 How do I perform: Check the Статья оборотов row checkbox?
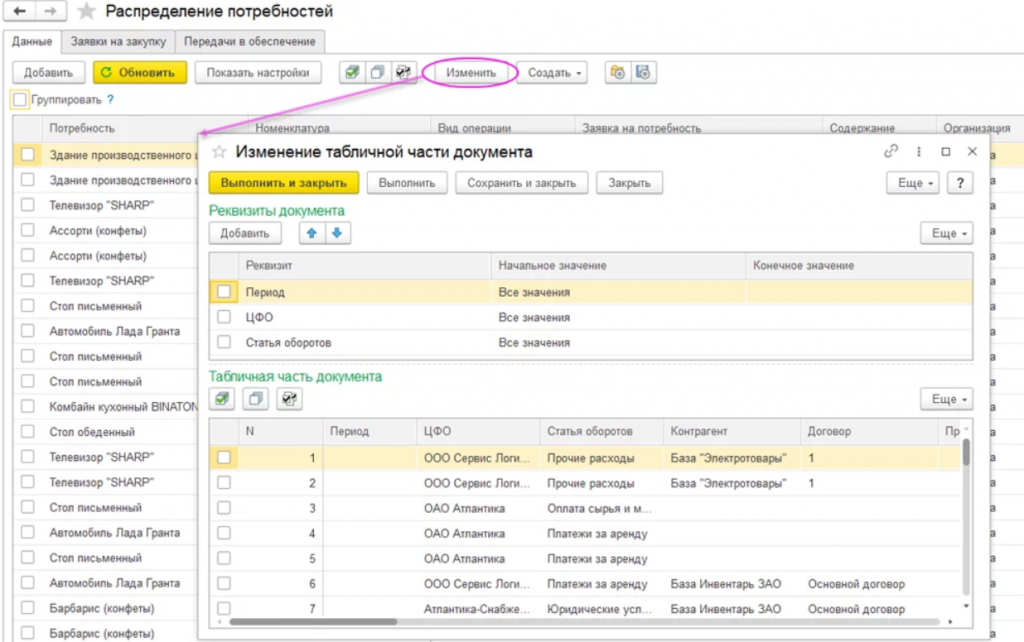pos(224,342)
